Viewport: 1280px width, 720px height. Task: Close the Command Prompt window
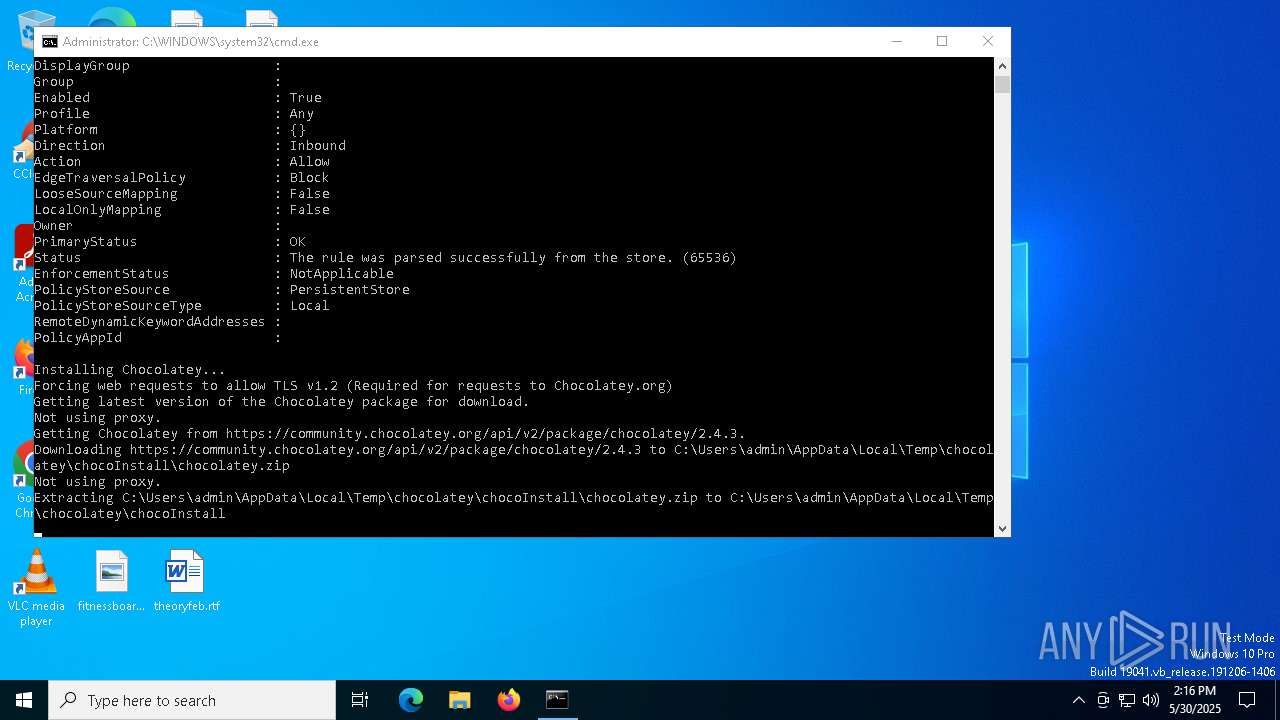(x=988, y=42)
